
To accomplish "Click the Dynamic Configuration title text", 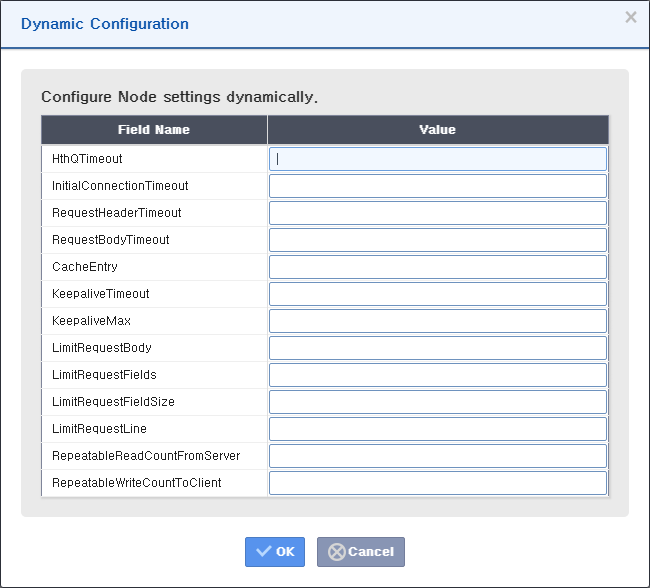I will pyautogui.click(x=105, y=24).
